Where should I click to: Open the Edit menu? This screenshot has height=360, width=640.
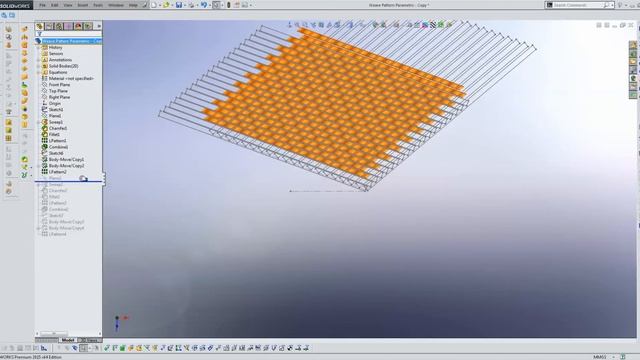[54, 5]
